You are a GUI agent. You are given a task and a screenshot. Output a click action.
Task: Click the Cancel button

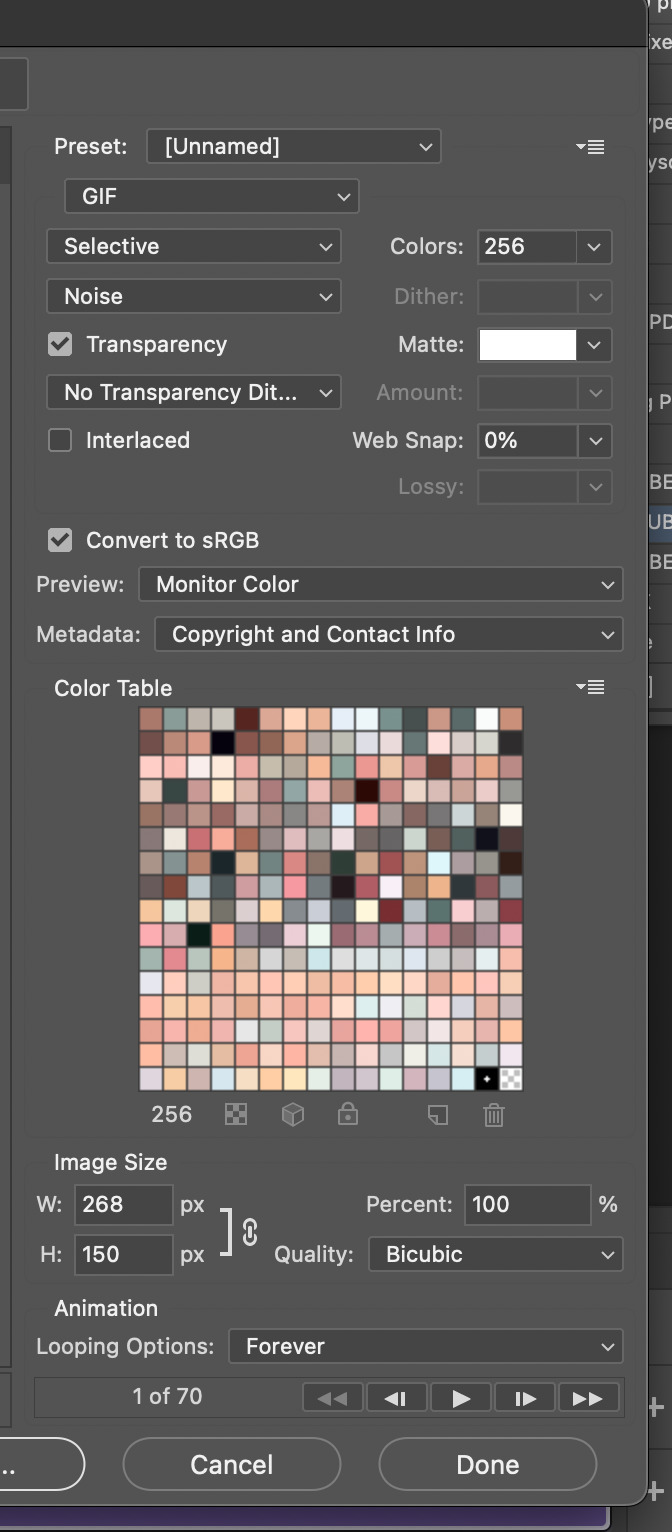pos(232,1465)
